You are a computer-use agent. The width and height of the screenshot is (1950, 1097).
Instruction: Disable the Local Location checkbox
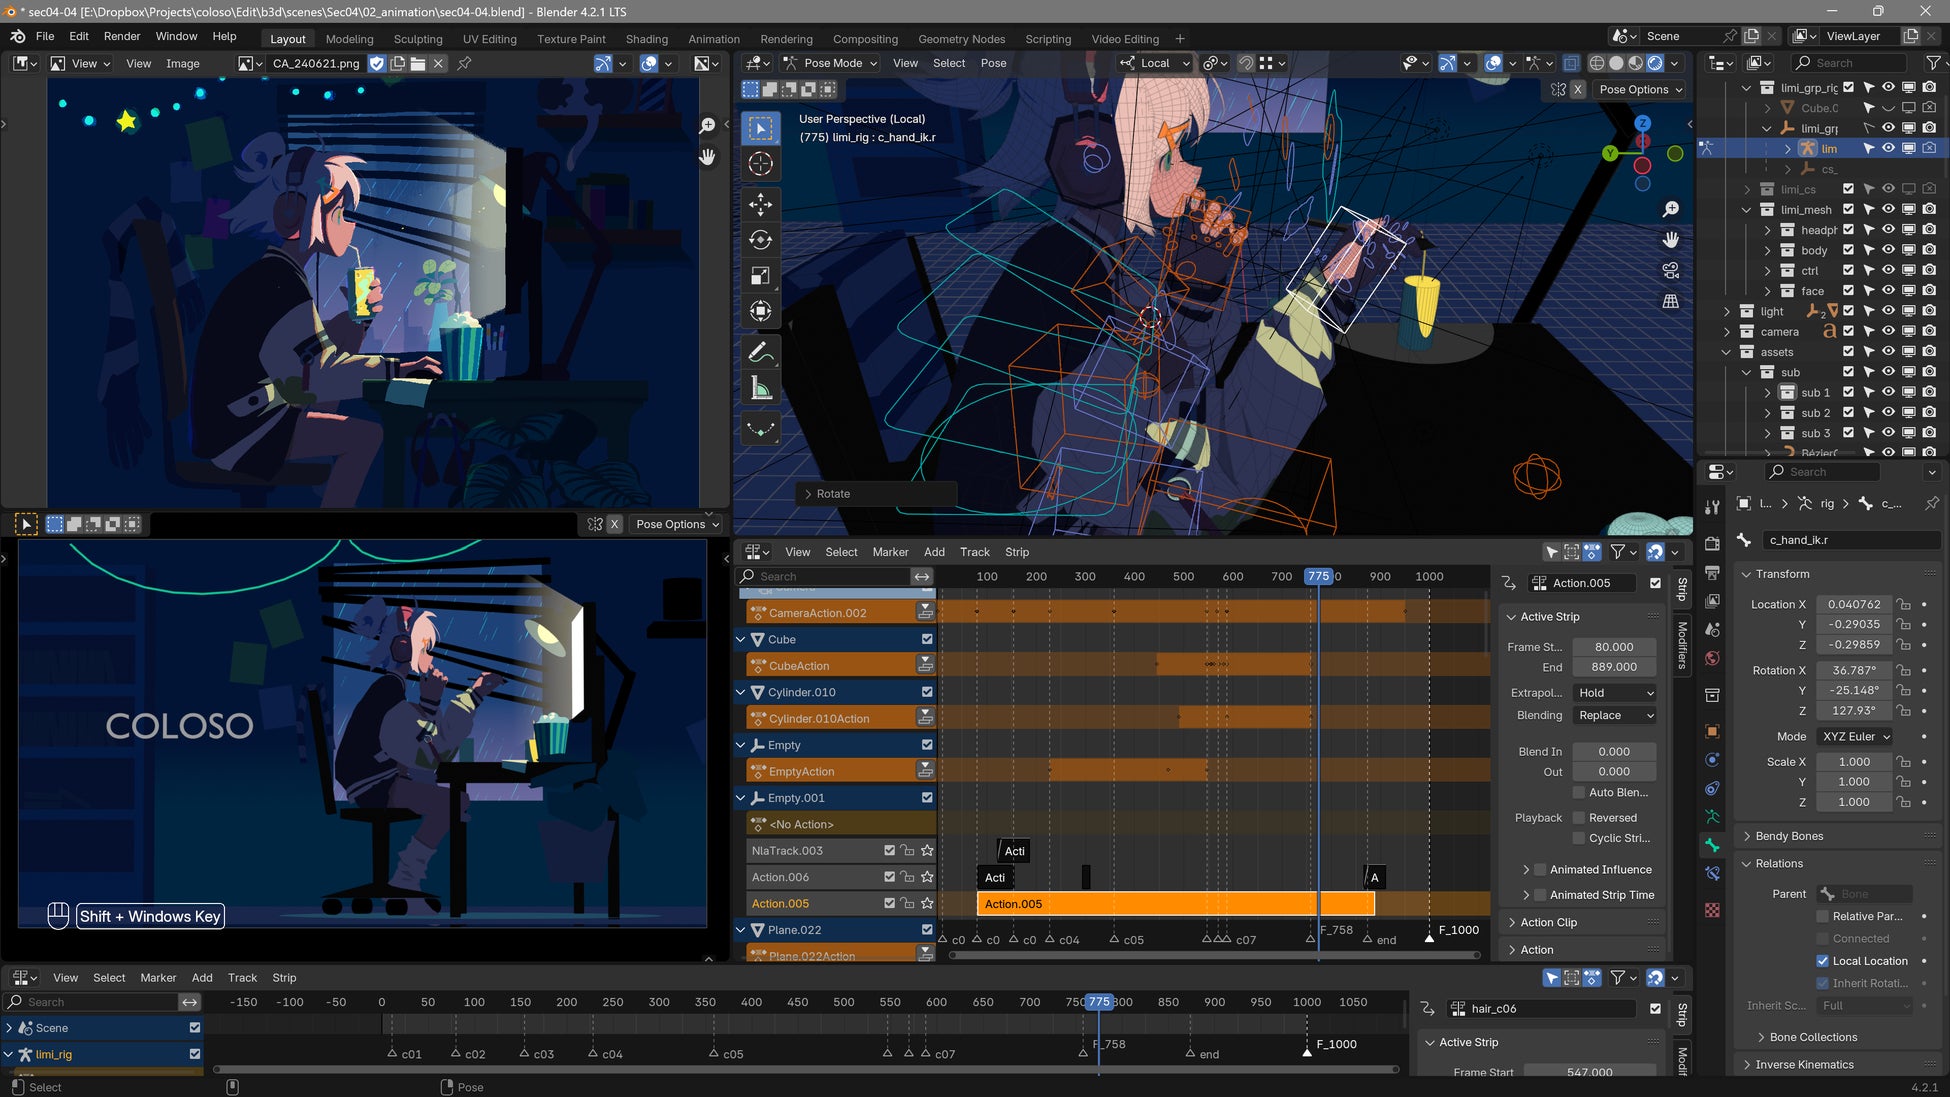[1822, 961]
